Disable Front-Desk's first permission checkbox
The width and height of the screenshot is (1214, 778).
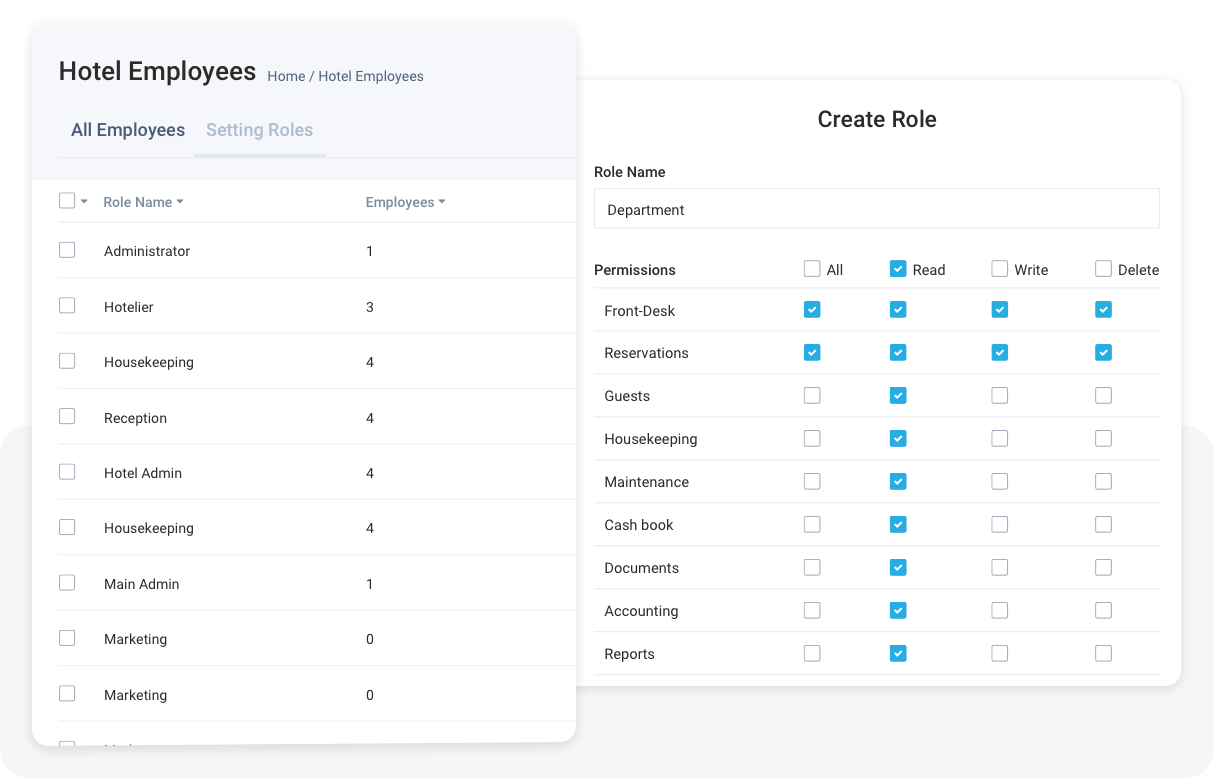click(812, 310)
